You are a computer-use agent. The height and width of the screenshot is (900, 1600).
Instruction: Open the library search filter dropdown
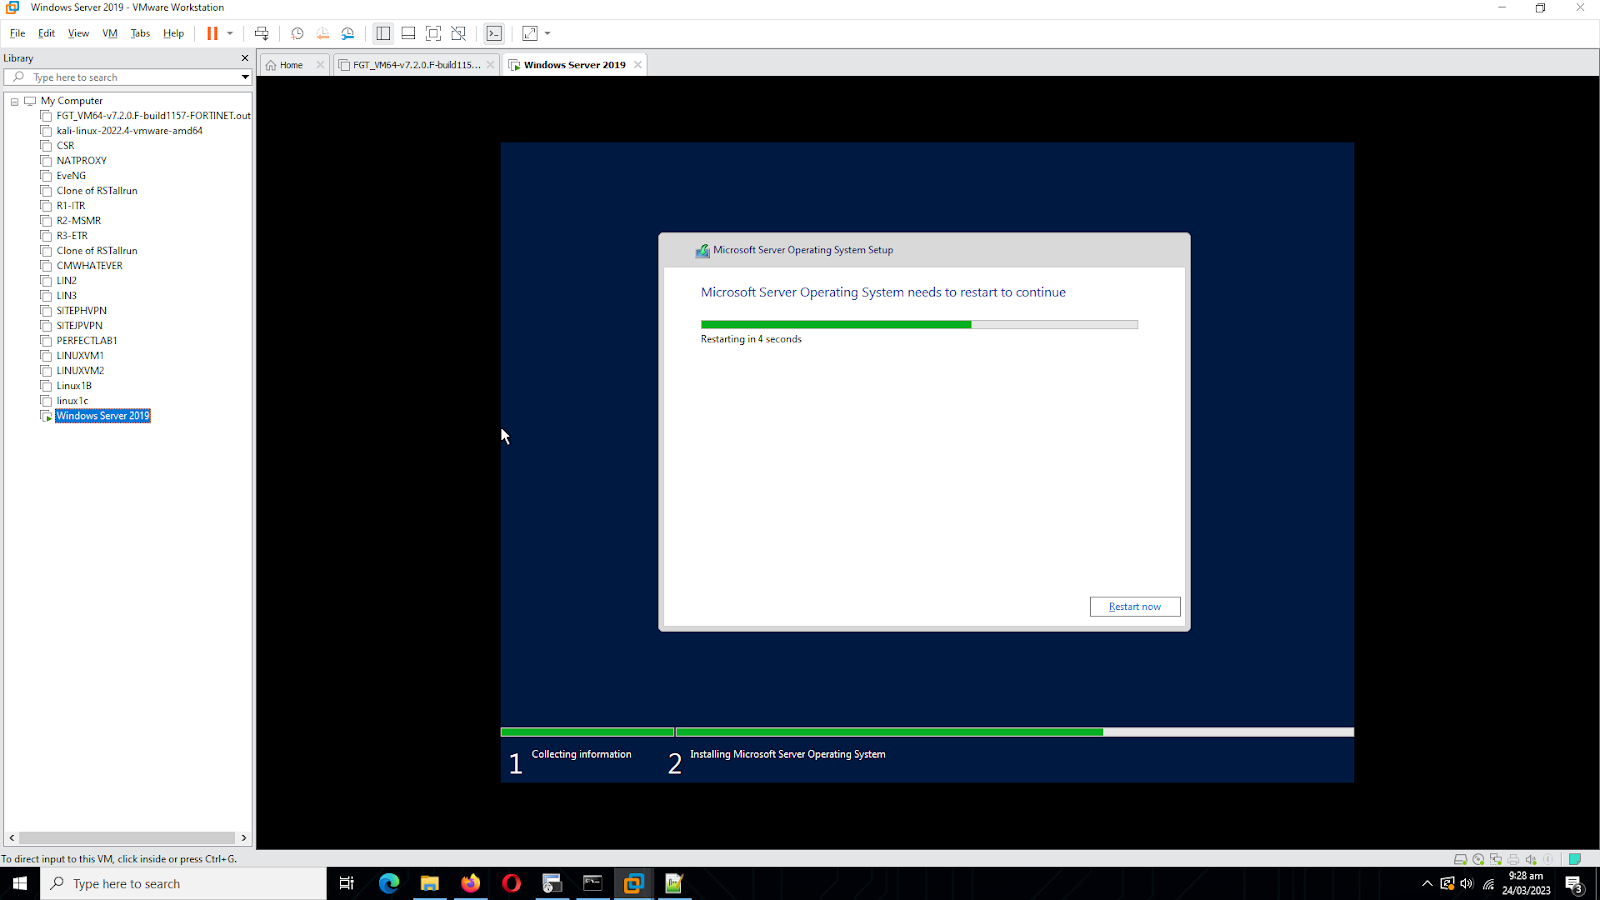coord(245,77)
